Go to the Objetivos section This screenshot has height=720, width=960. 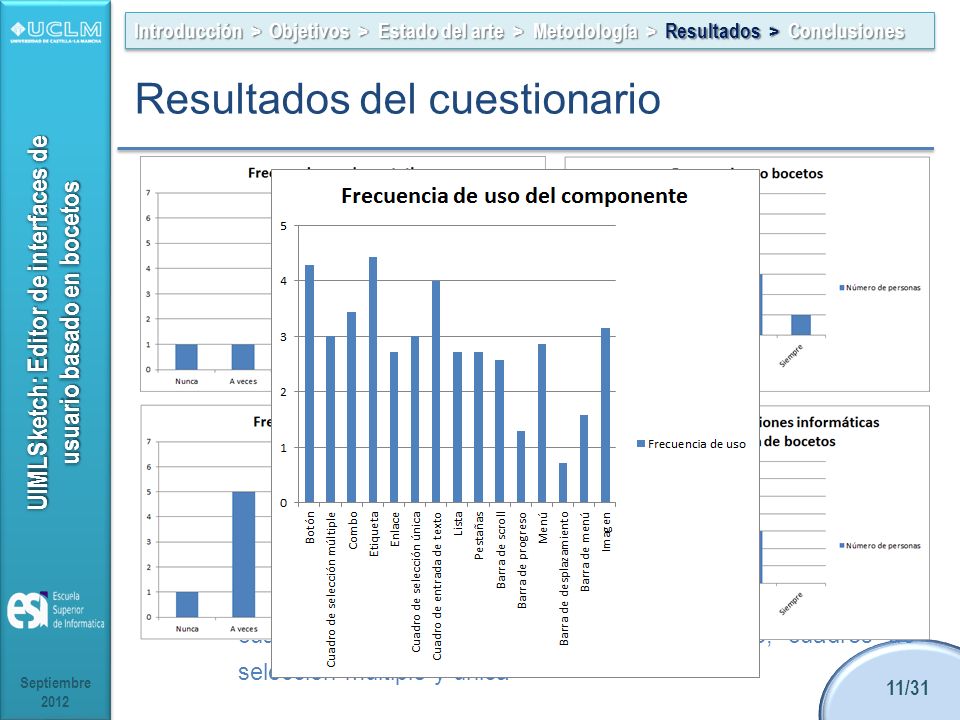click(x=310, y=31)
